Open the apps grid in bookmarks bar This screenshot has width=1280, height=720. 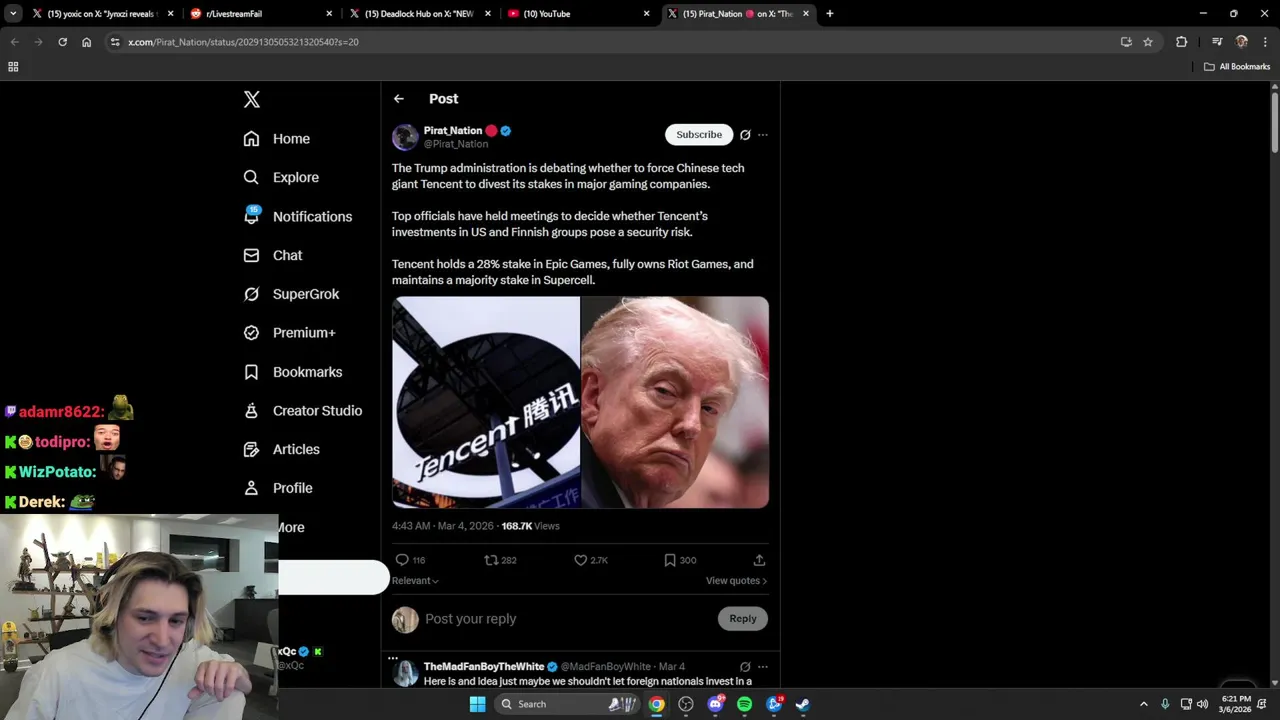coord(13,67)
